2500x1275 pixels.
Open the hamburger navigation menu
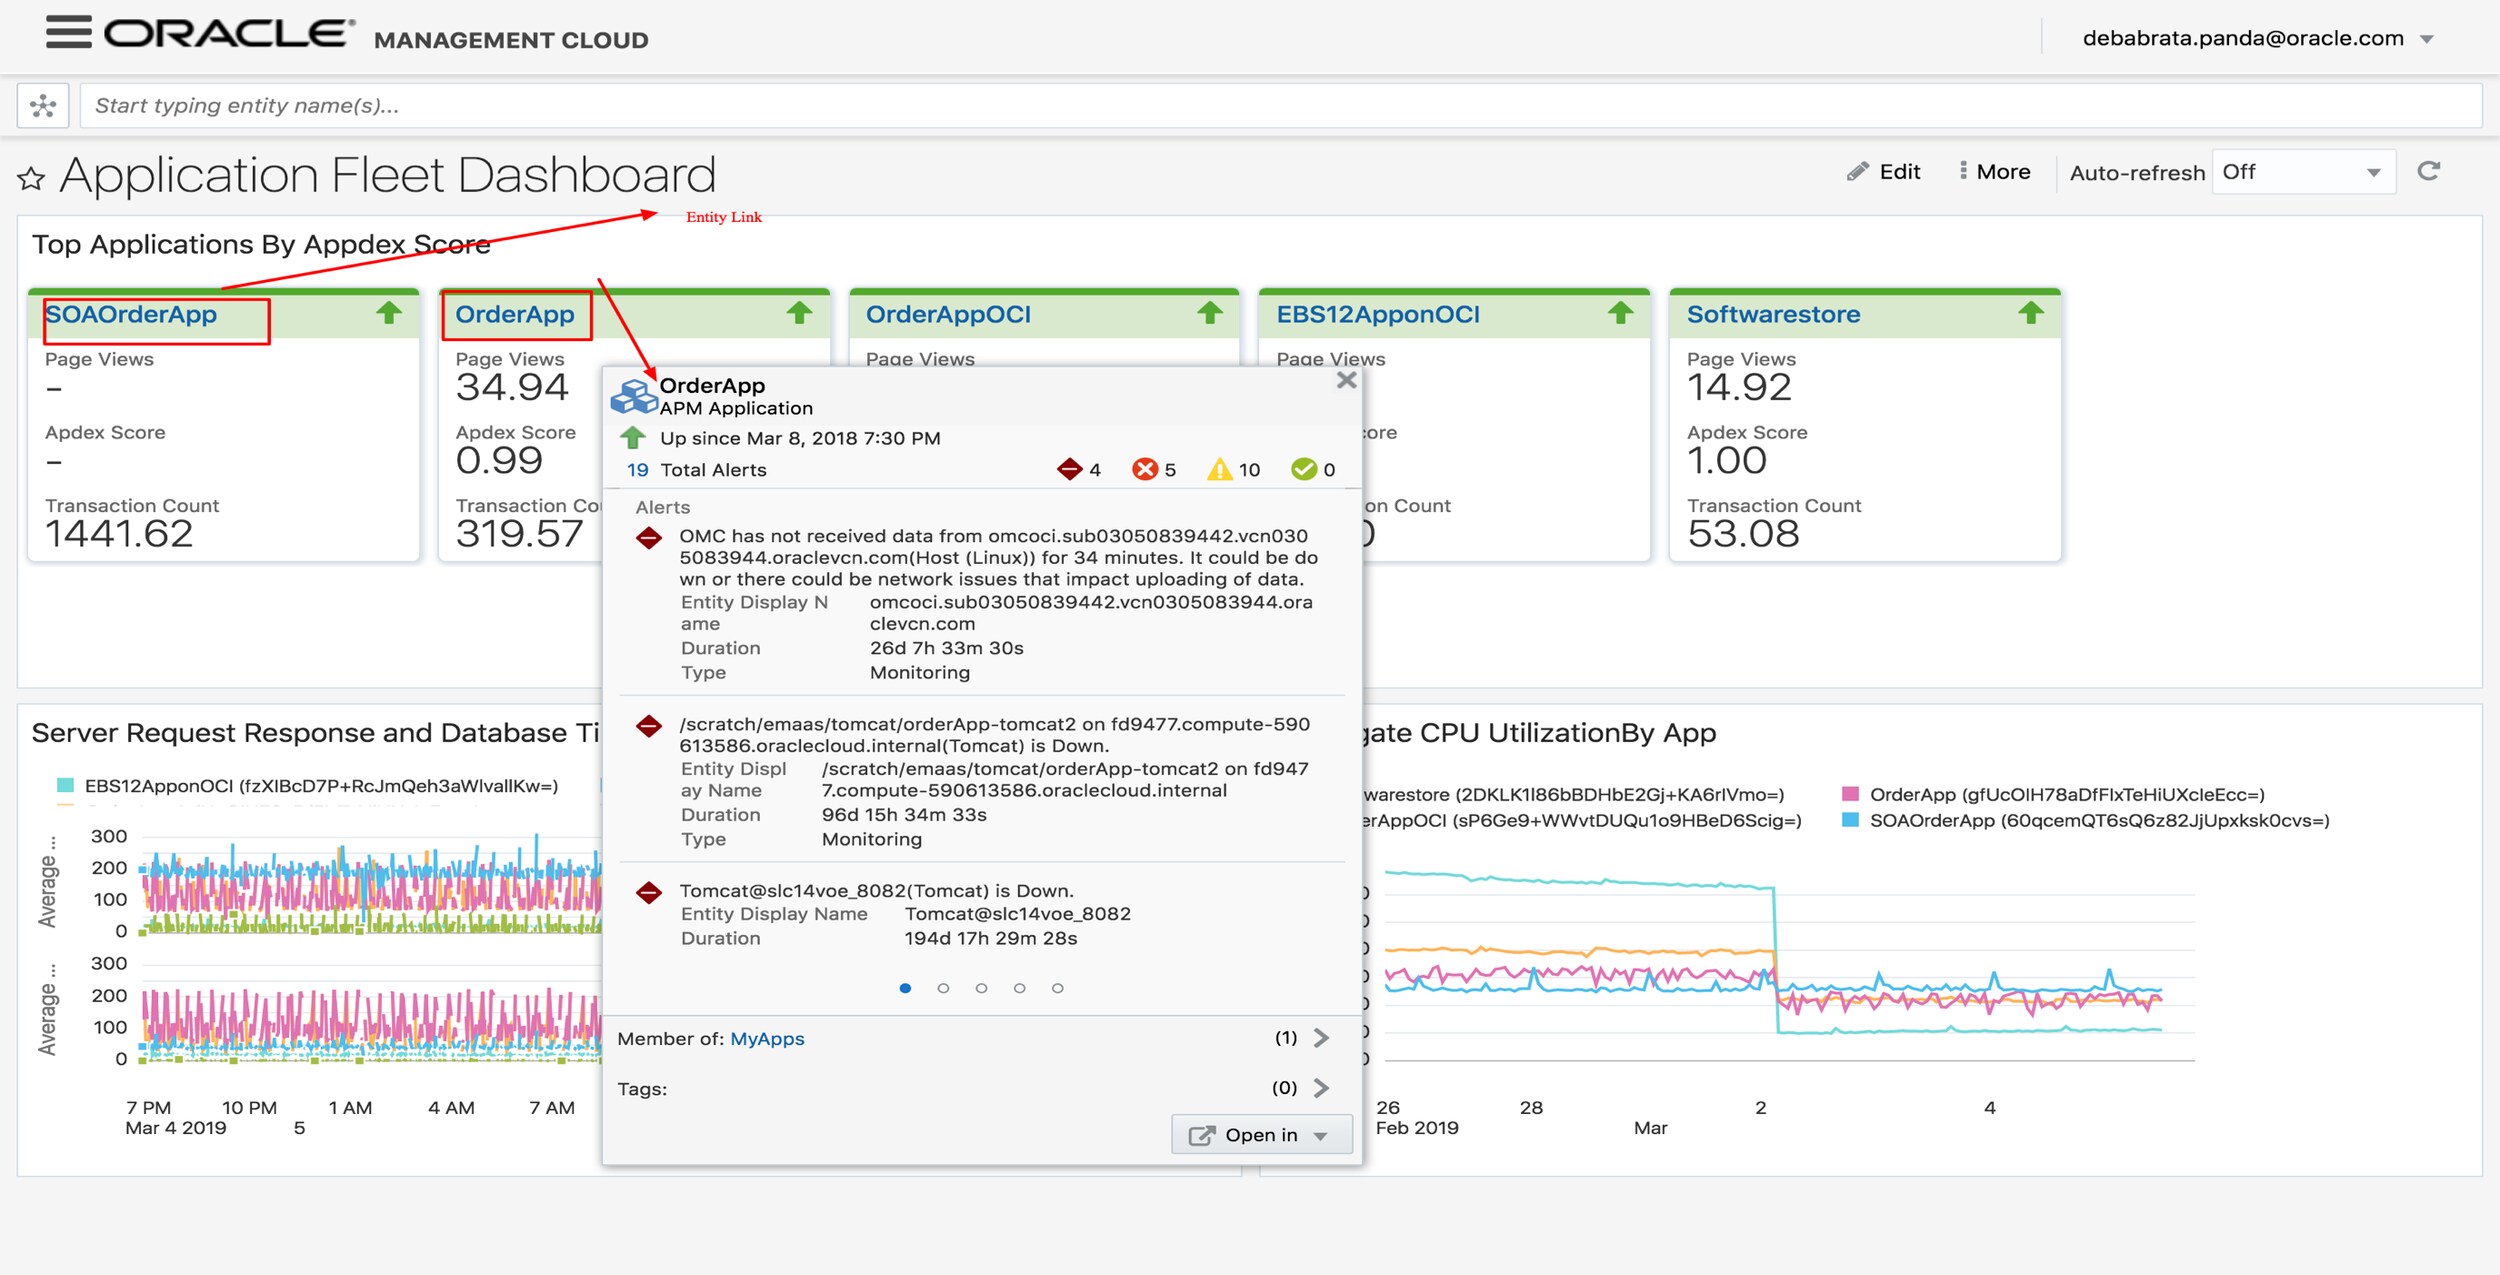tap(68, 32)
